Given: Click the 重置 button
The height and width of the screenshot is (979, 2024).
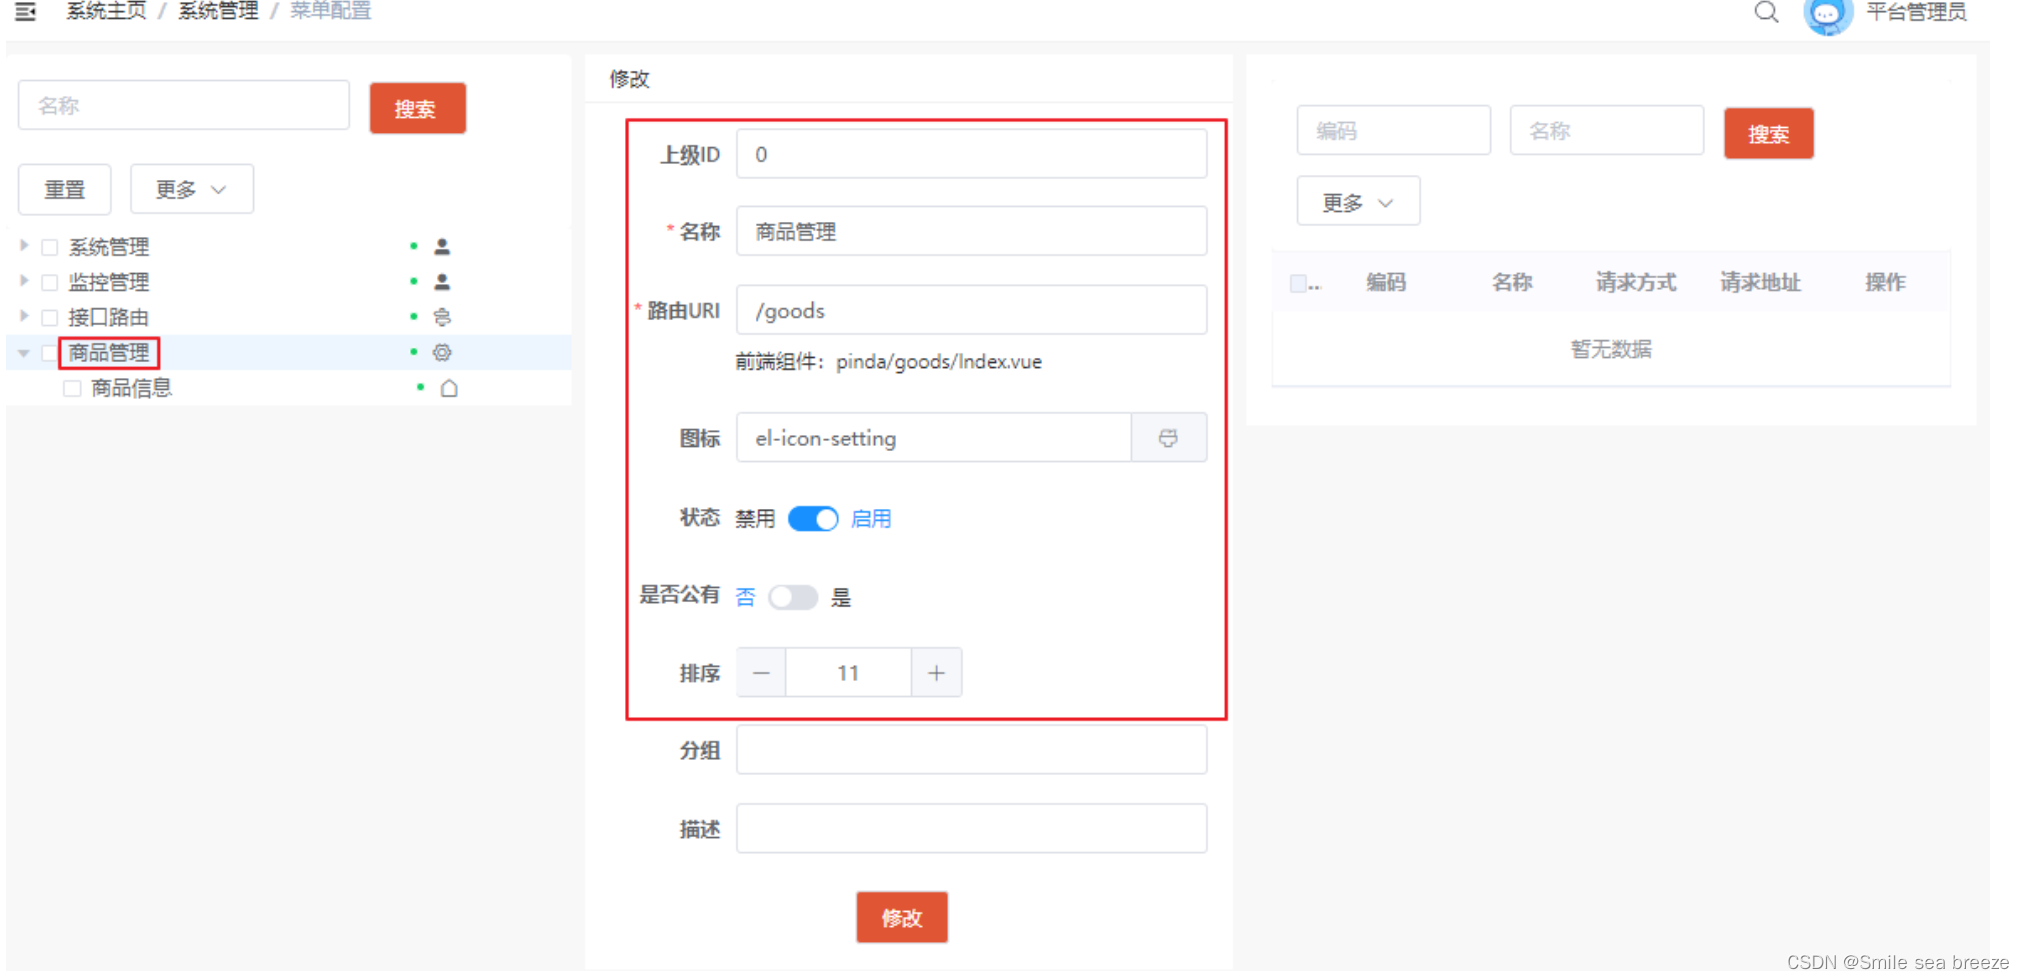Looking at the screenshot, I should click(65, 189).
